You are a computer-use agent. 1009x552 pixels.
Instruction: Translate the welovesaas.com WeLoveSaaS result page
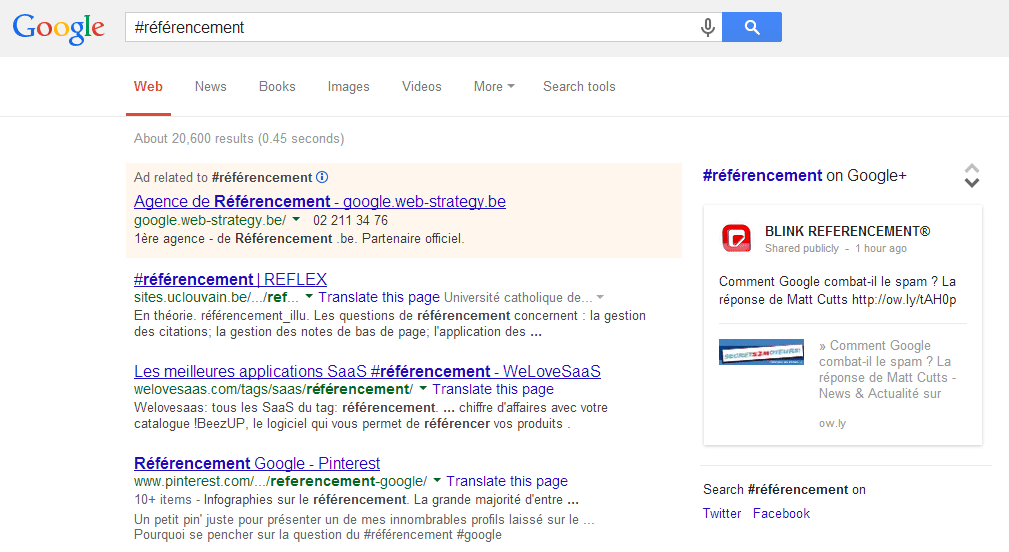[x=493, y=389]
